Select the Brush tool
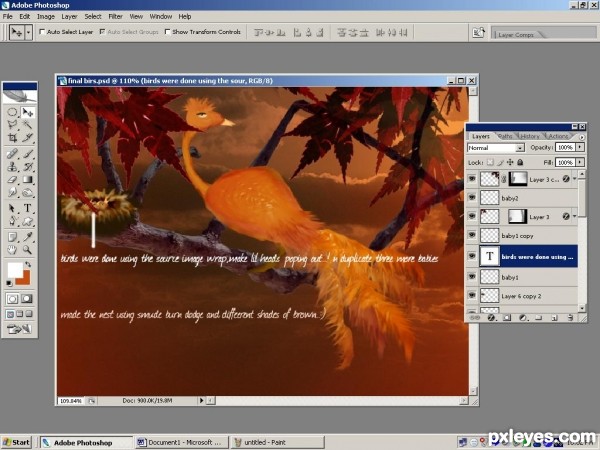 [x=28, y=154]
